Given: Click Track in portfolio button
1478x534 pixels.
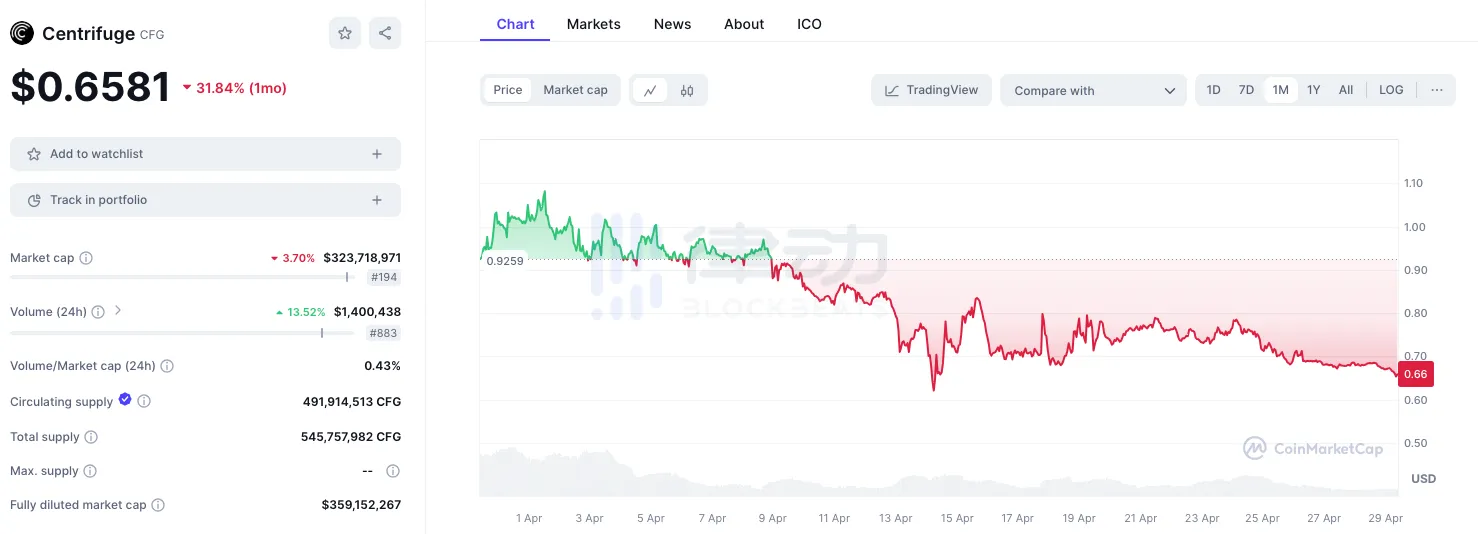Looking at the screenshot, I should pos(205,200).
